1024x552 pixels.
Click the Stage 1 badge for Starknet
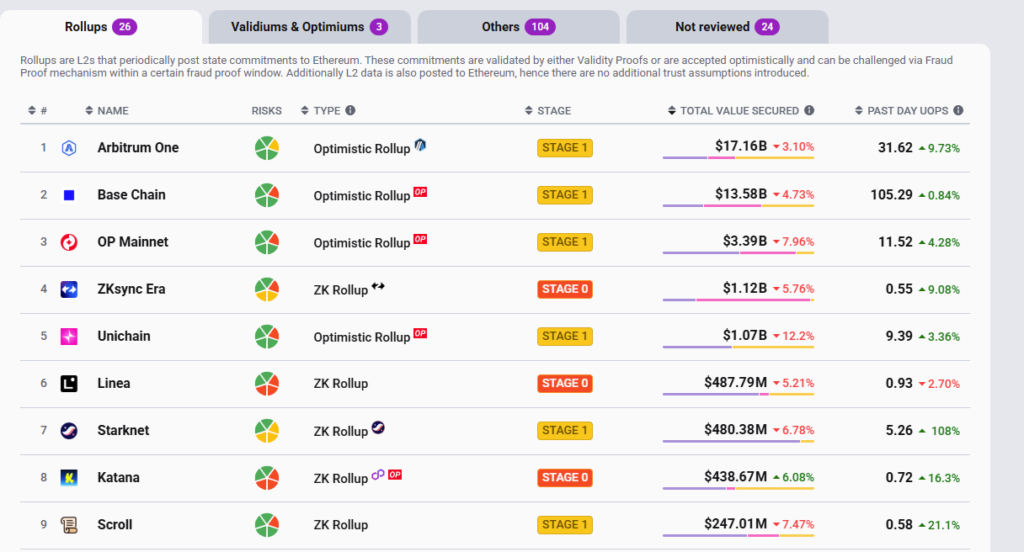[565, 430]
